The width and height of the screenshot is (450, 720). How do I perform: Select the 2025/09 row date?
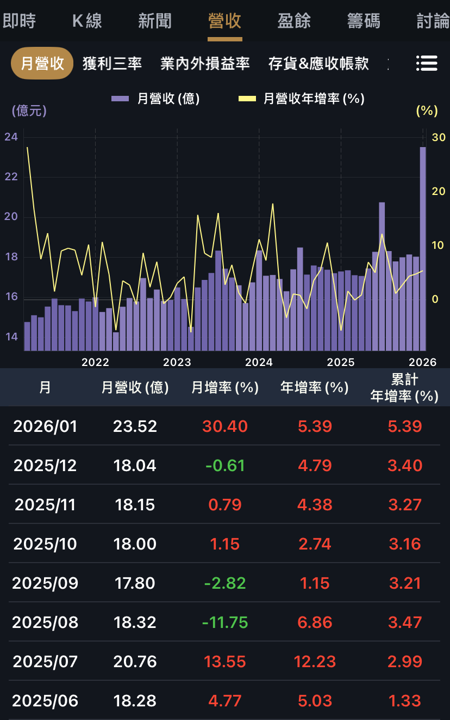point(45,583)
